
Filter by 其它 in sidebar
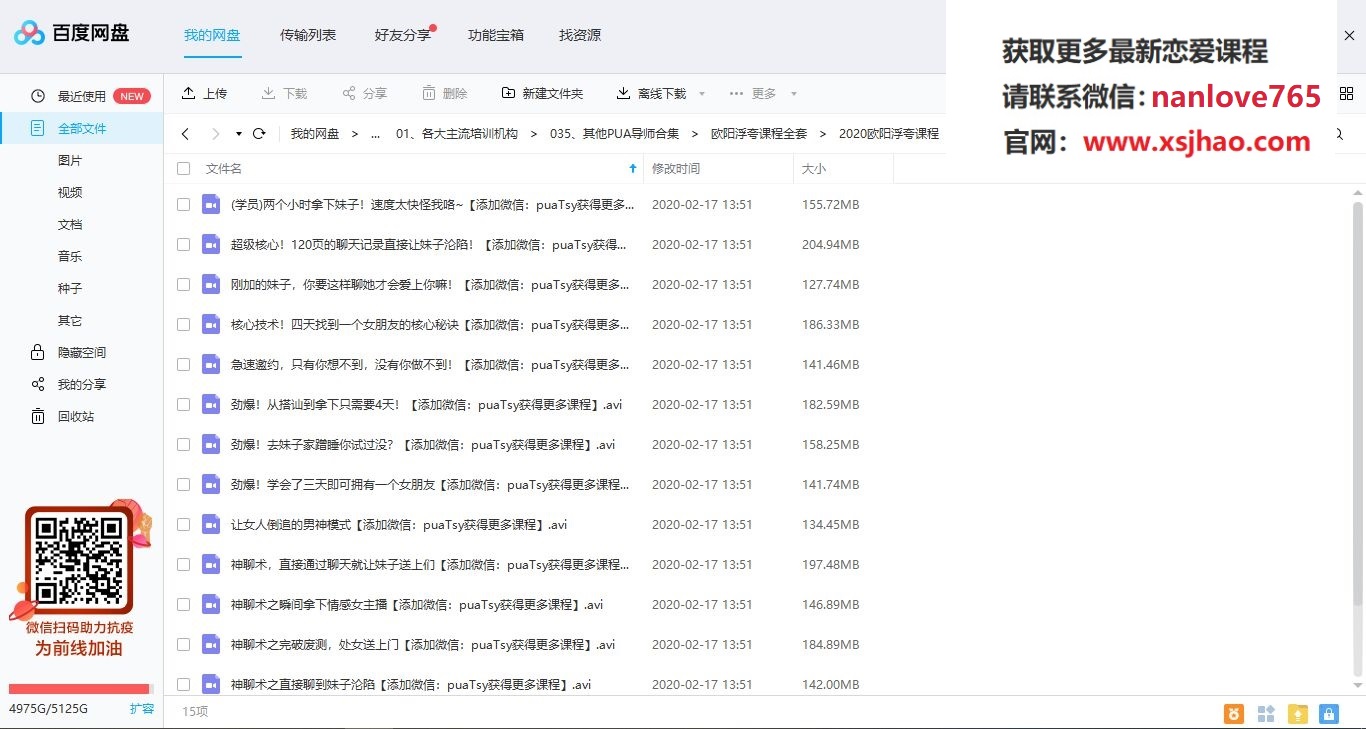pos(70,320)
